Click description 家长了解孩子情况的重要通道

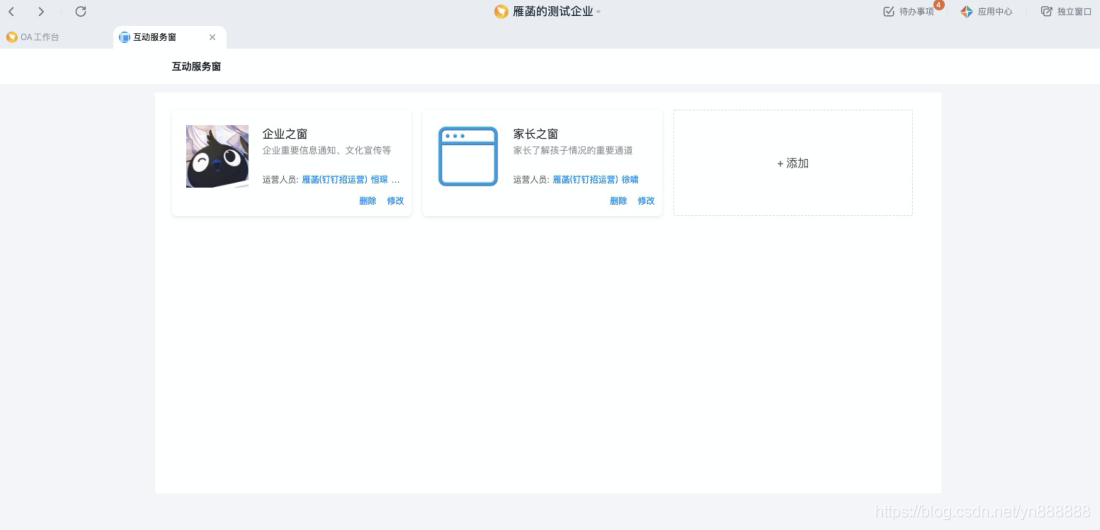click(x=572, y=150)
